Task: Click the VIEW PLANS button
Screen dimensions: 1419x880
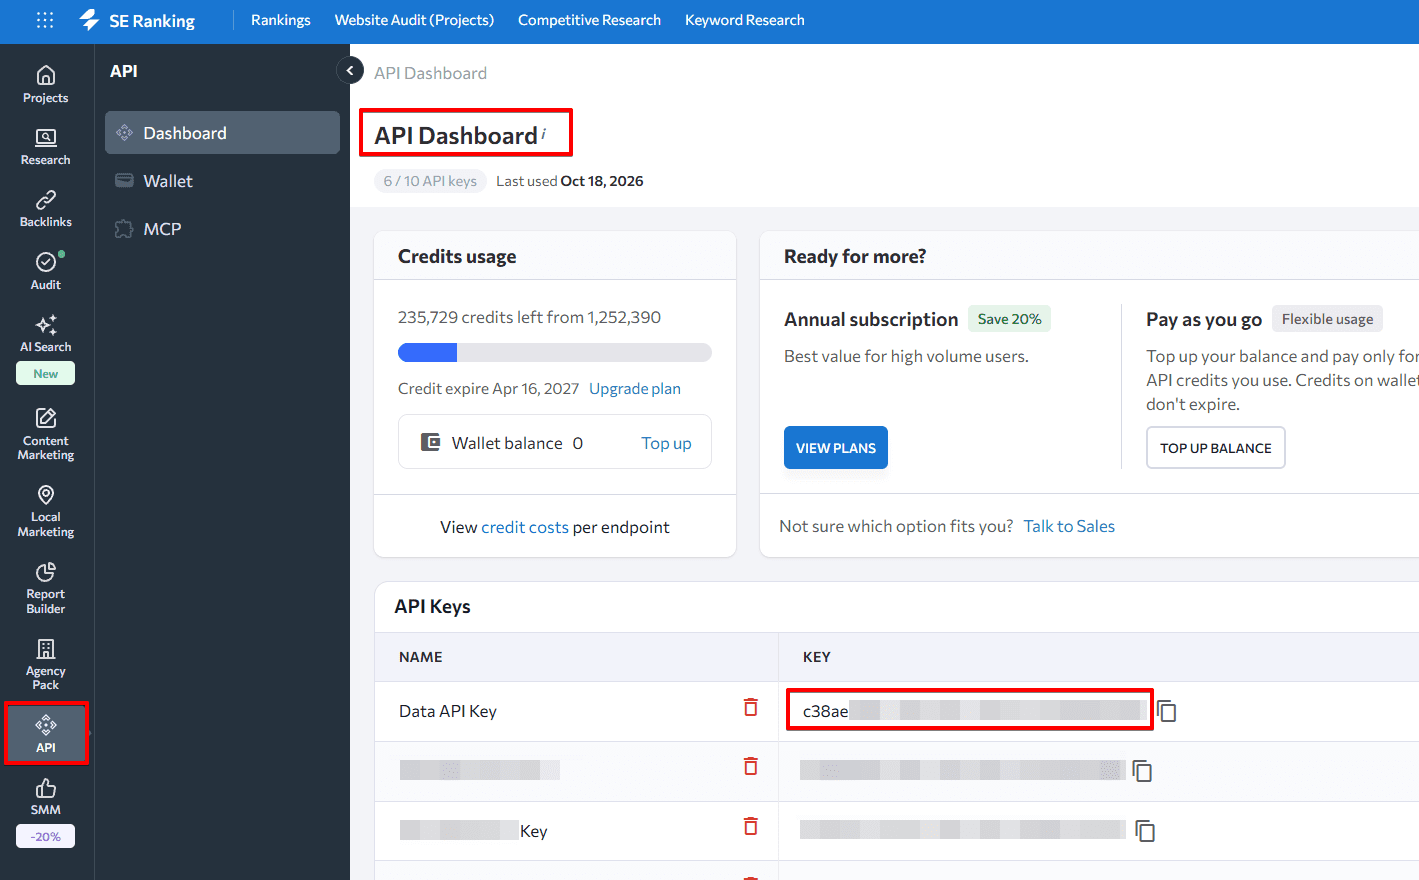Action: point(836,448)
